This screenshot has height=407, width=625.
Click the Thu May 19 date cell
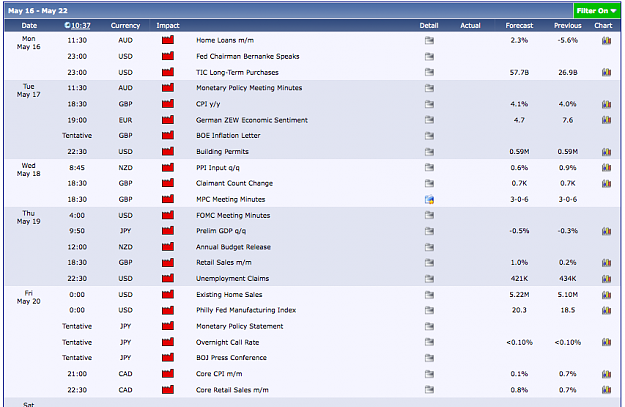(x=29, y=217)
